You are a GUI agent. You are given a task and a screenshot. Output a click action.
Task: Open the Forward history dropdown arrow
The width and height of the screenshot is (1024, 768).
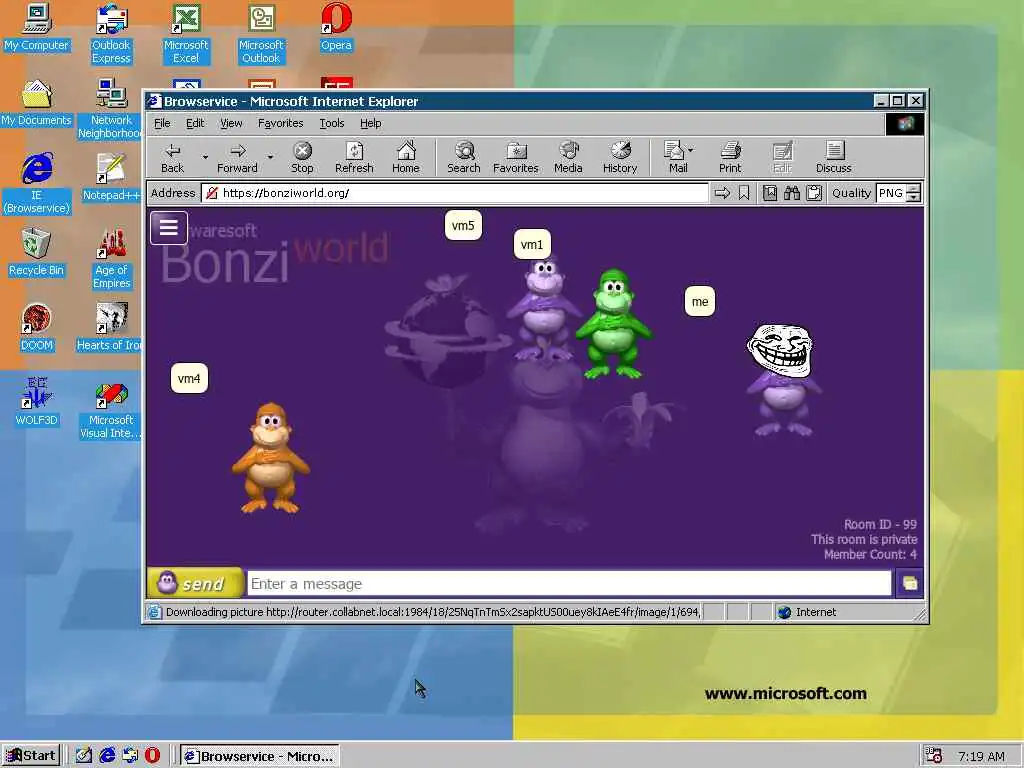pos(270,157)
